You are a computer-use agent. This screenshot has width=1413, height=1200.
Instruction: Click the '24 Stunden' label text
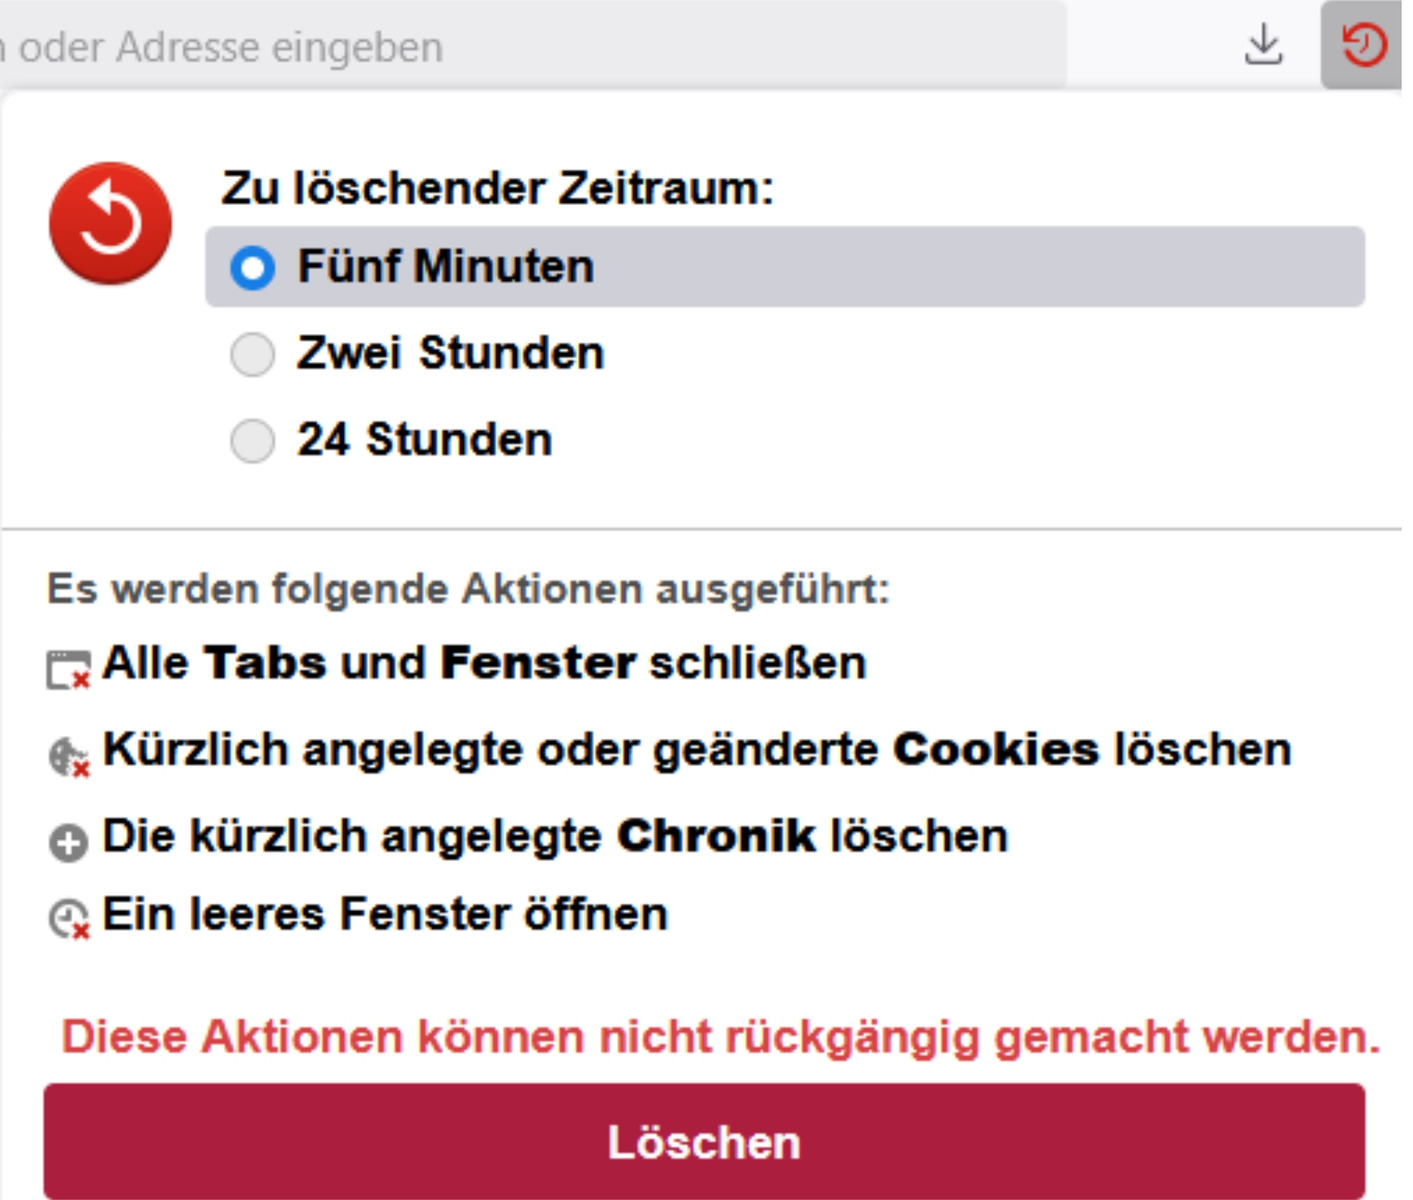coord(424,440)
